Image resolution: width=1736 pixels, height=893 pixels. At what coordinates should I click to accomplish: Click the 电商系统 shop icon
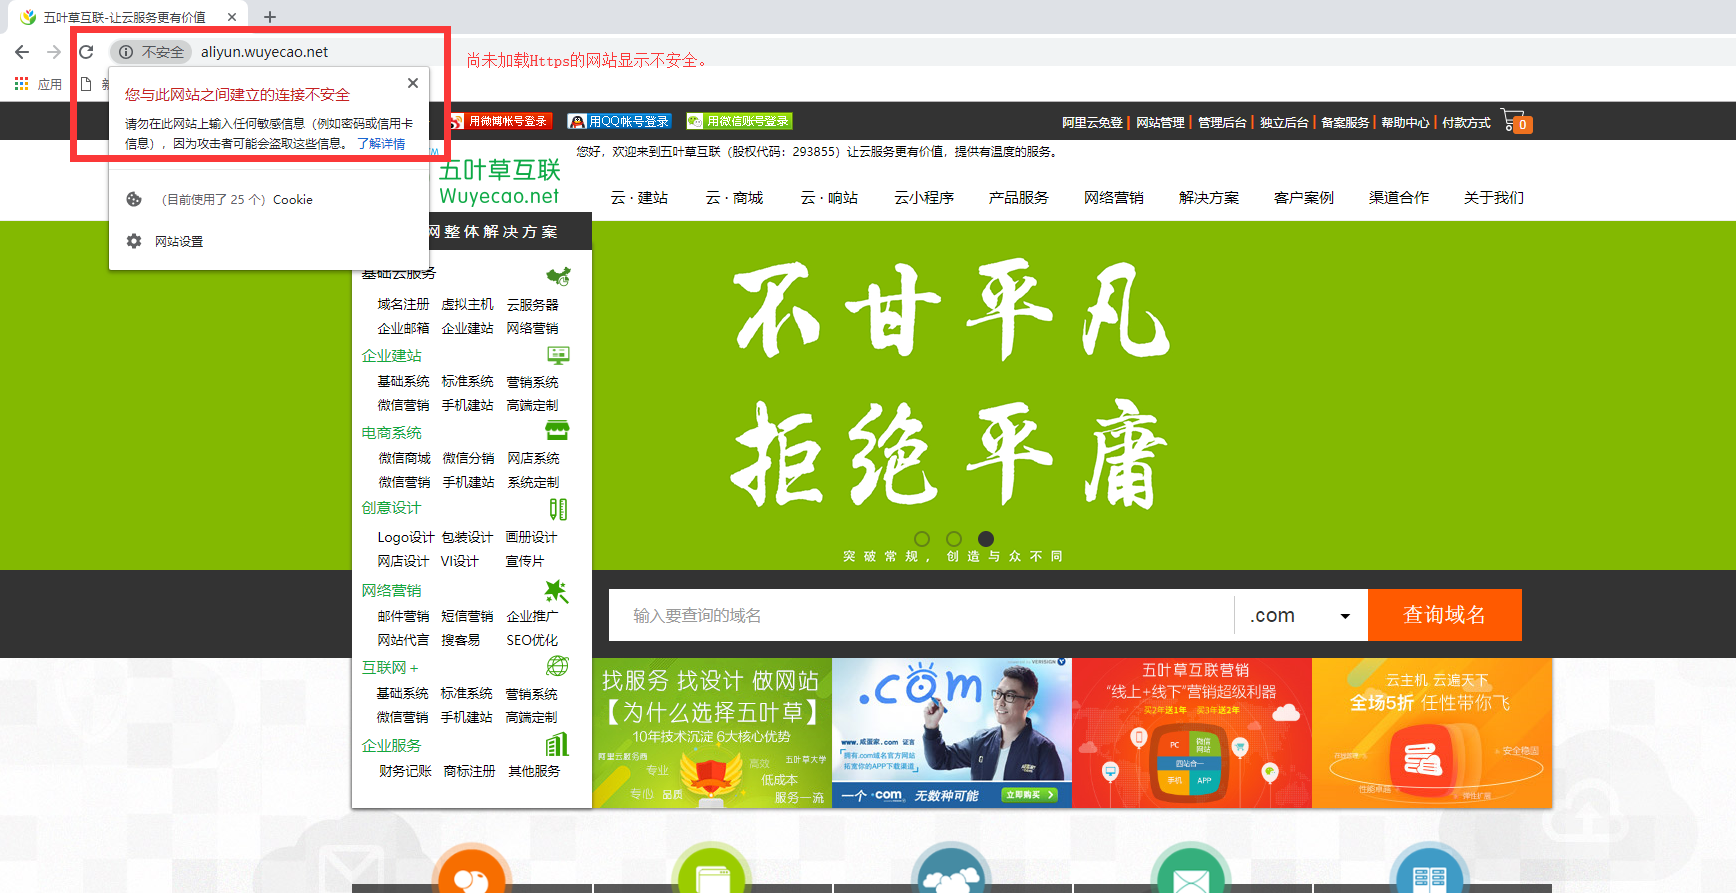point(557,431)
